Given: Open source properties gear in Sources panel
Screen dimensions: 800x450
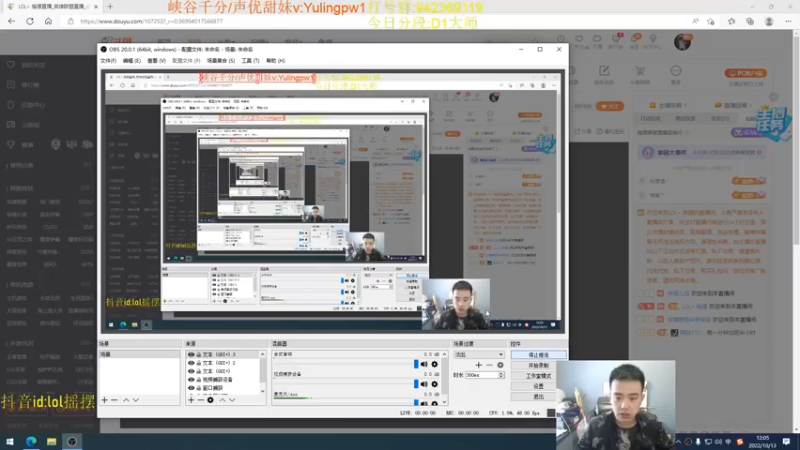Looking at the screenshot, I should point(210,400).
